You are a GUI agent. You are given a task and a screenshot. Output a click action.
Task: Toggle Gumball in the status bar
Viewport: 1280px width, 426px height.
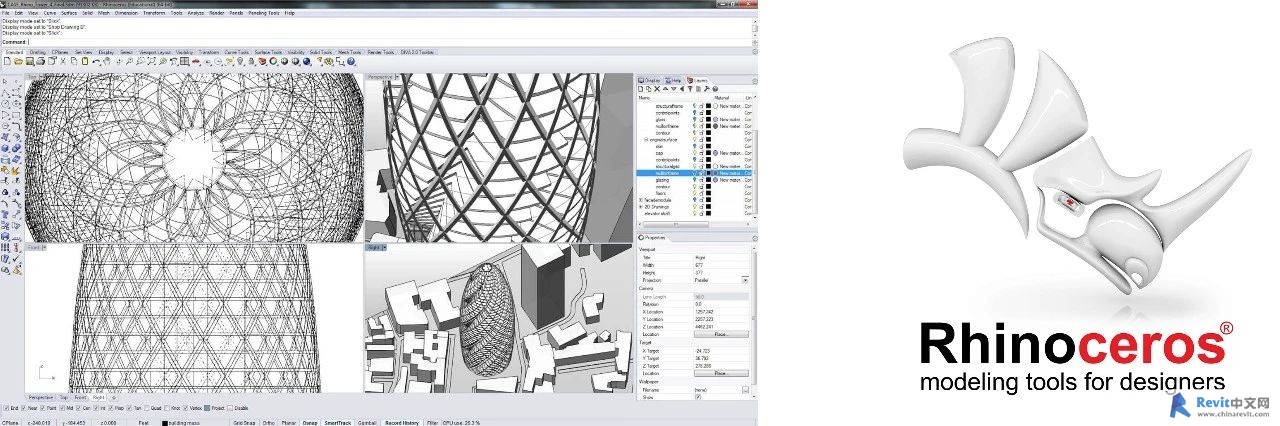click(x=366, y=423)
